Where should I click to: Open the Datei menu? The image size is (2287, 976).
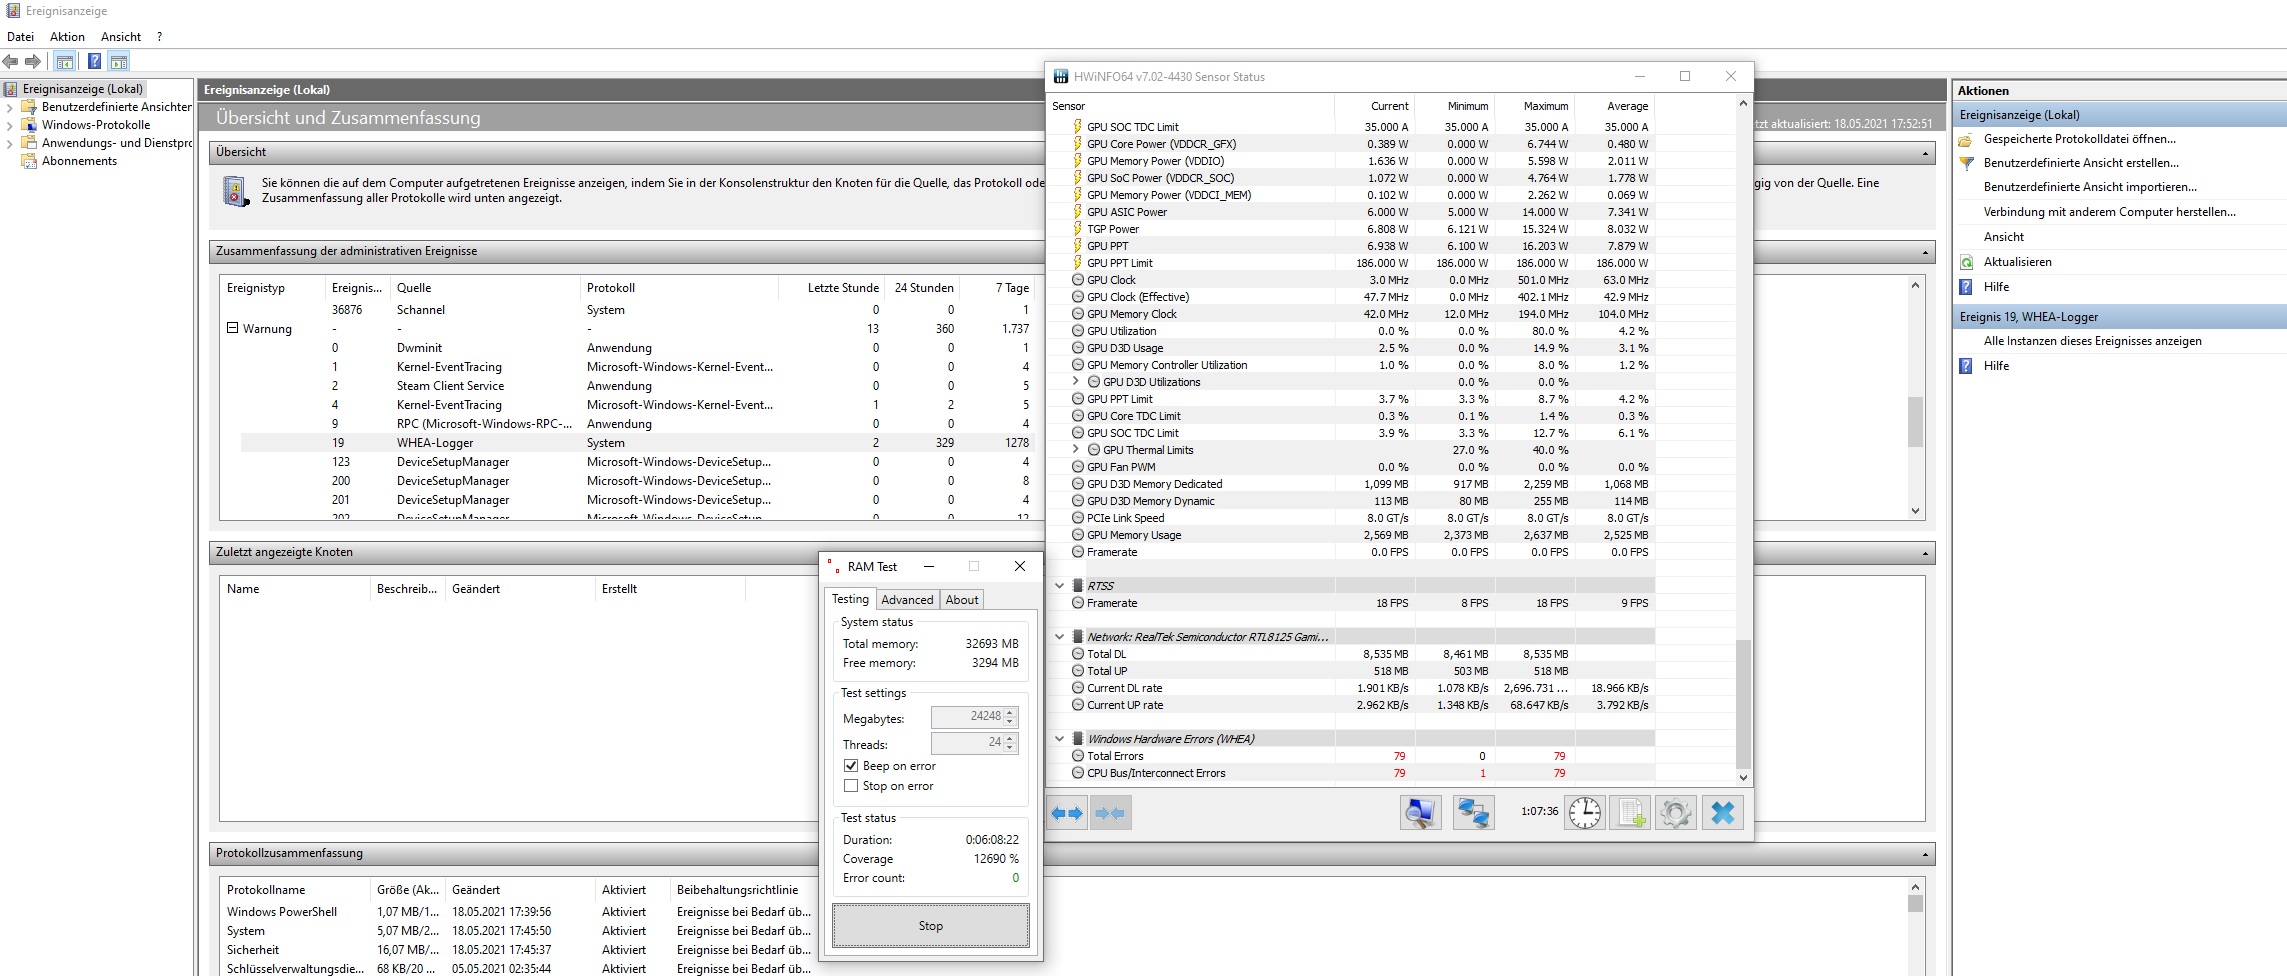click(20, 37)
